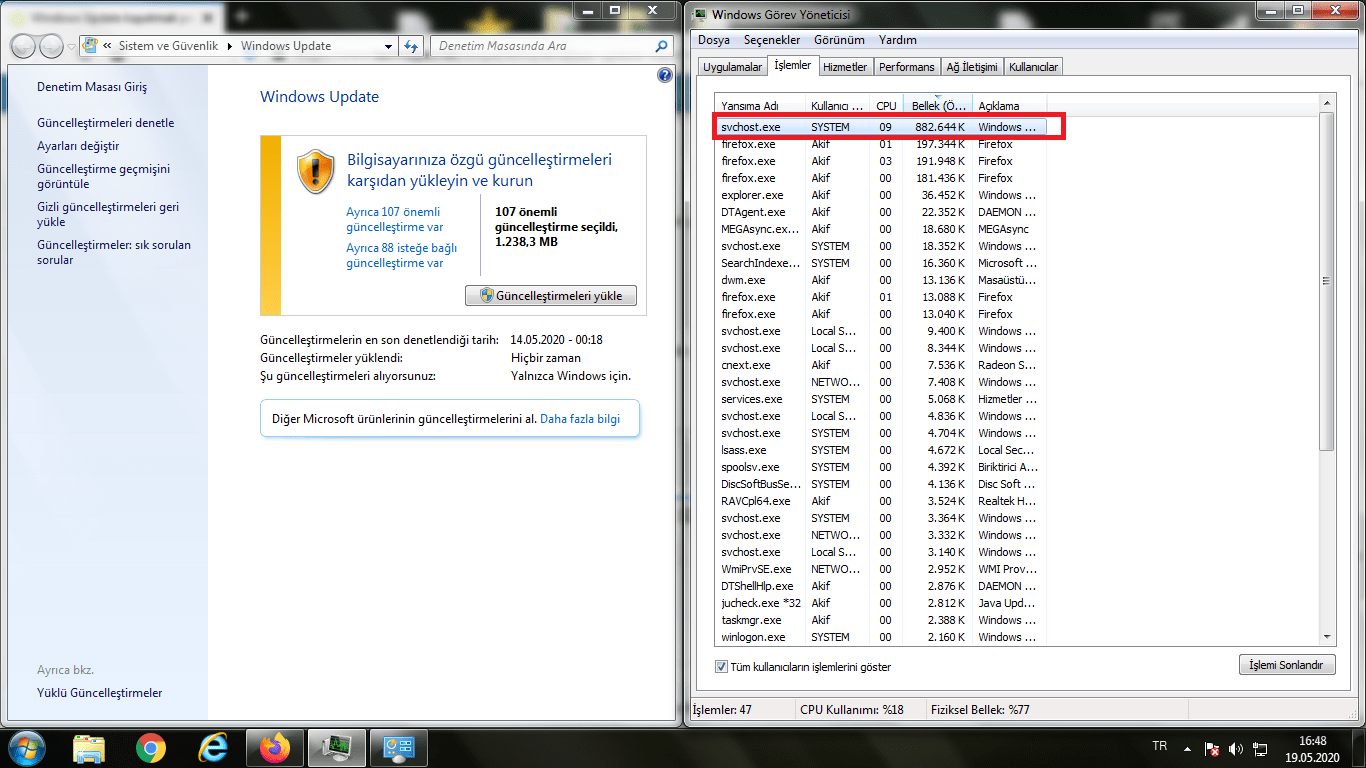Open Yüklü Güncelleştirmeler link

coord(99,693)
